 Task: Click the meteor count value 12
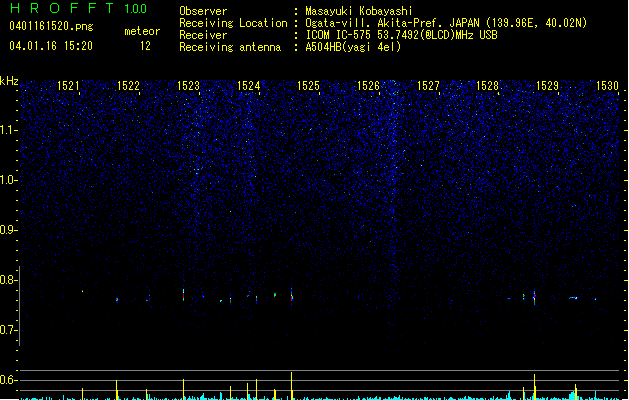tap(145, 46)
